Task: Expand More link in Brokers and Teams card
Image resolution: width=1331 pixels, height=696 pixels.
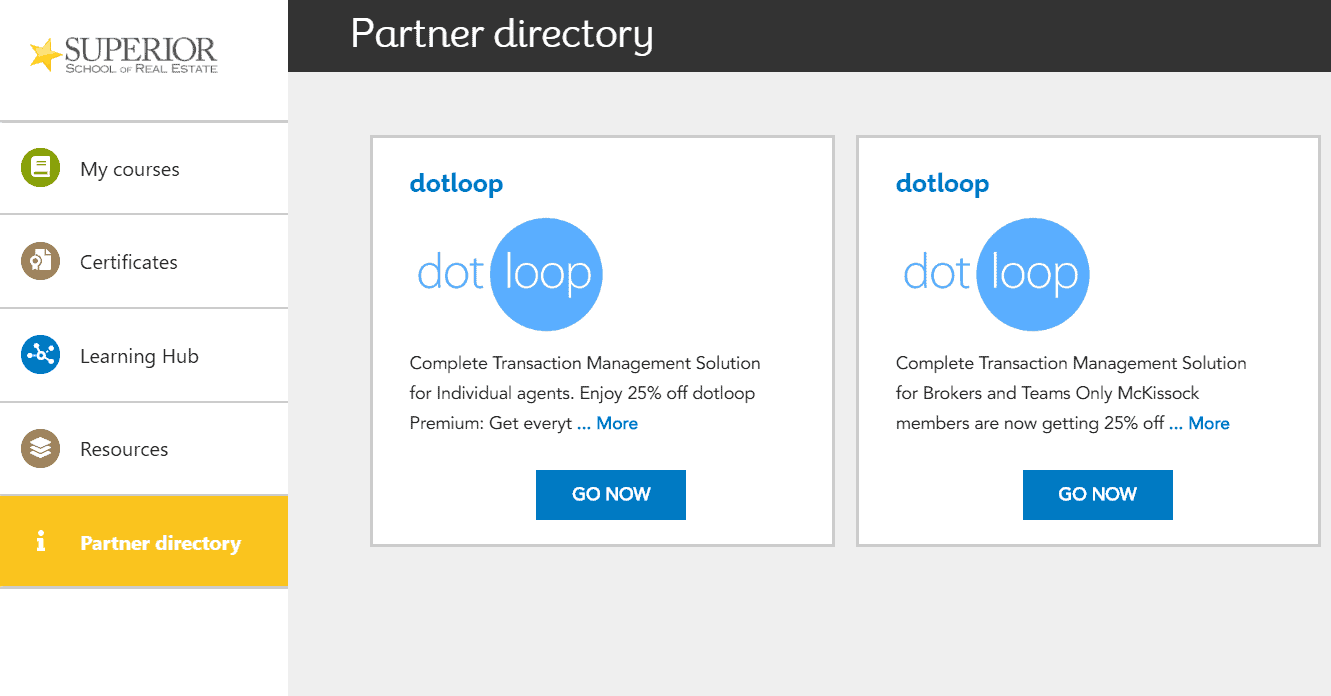Action: click(x=1199, y=423)
